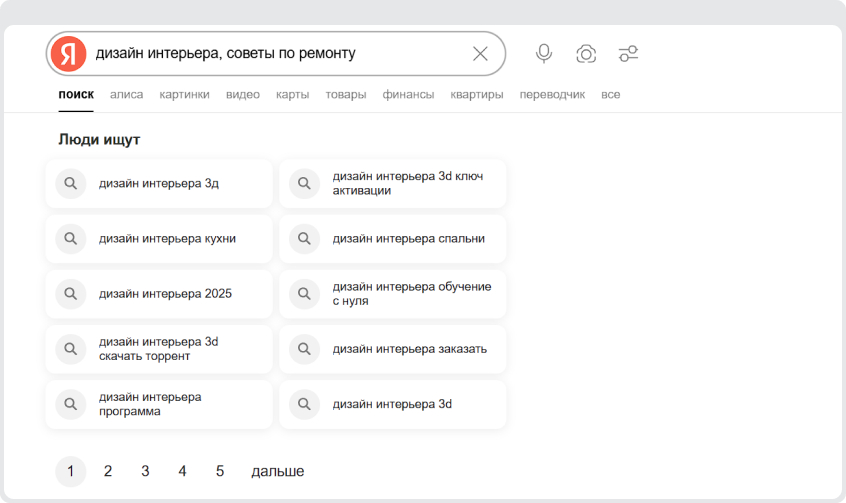Viewport: 846px width, 503px height.
Task: Click magnifier icon beside «3d ключ активации»
Action: [x=304, y=183]
